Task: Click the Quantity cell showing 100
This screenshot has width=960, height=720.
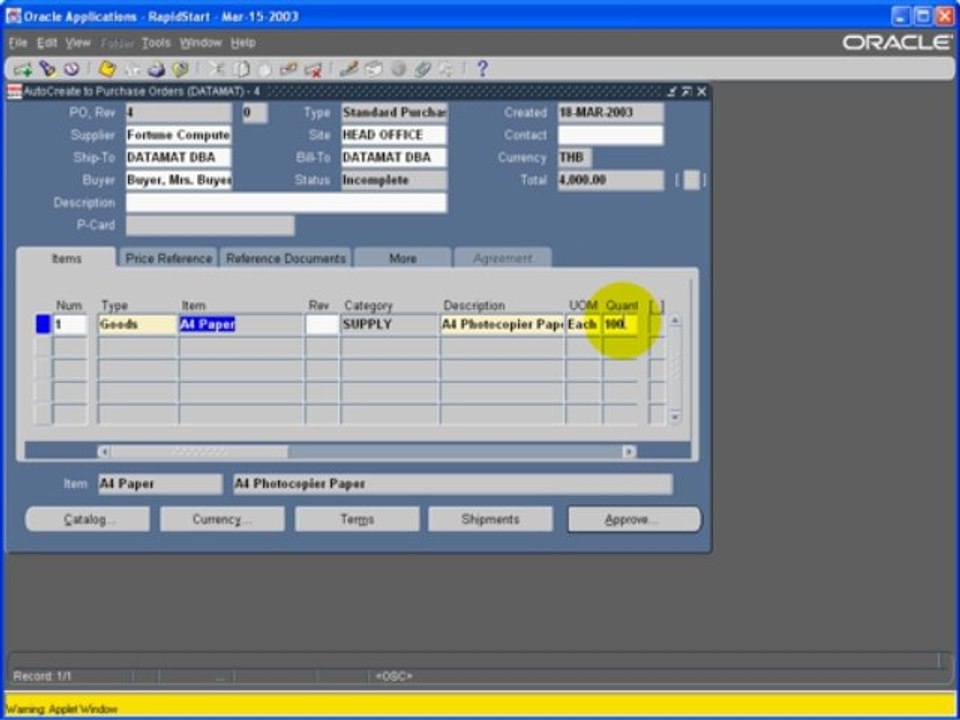Action: point(621,324)
